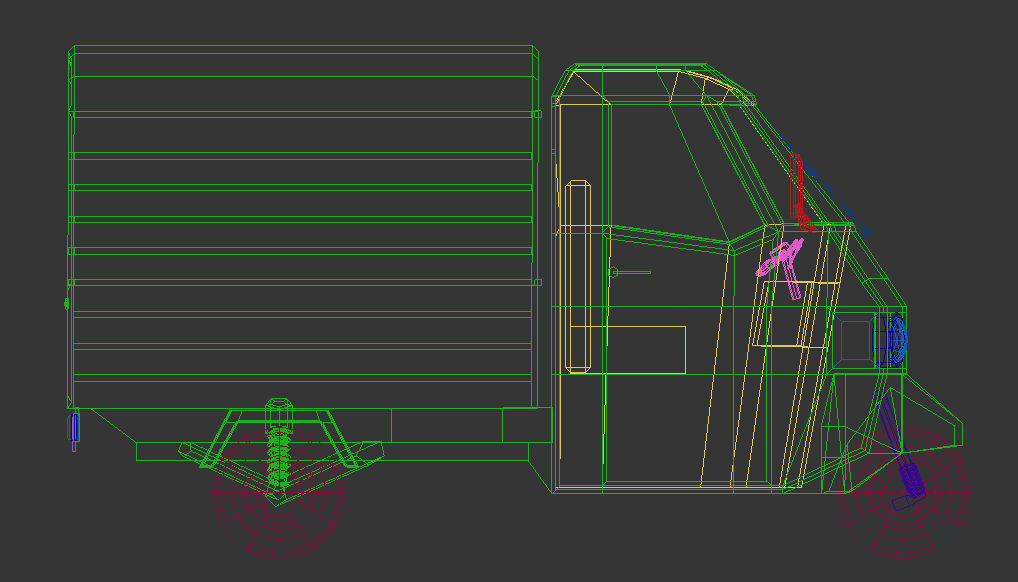Select the red windshield wiper object
The height and width of the screenshot is (582, 1018).
[x=801, y=192]
